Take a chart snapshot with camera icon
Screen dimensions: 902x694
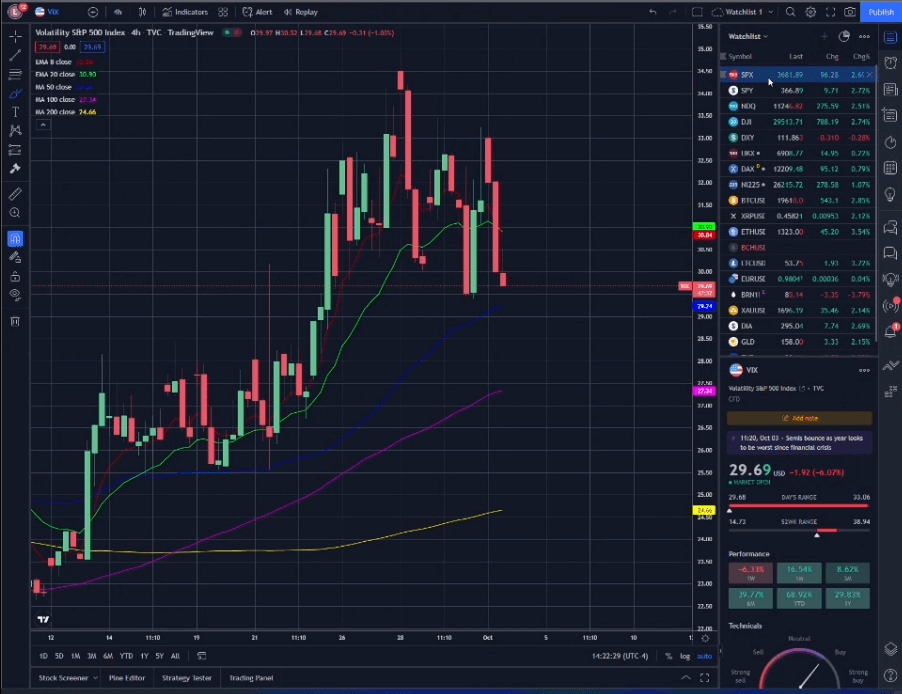tap(850, 12)
